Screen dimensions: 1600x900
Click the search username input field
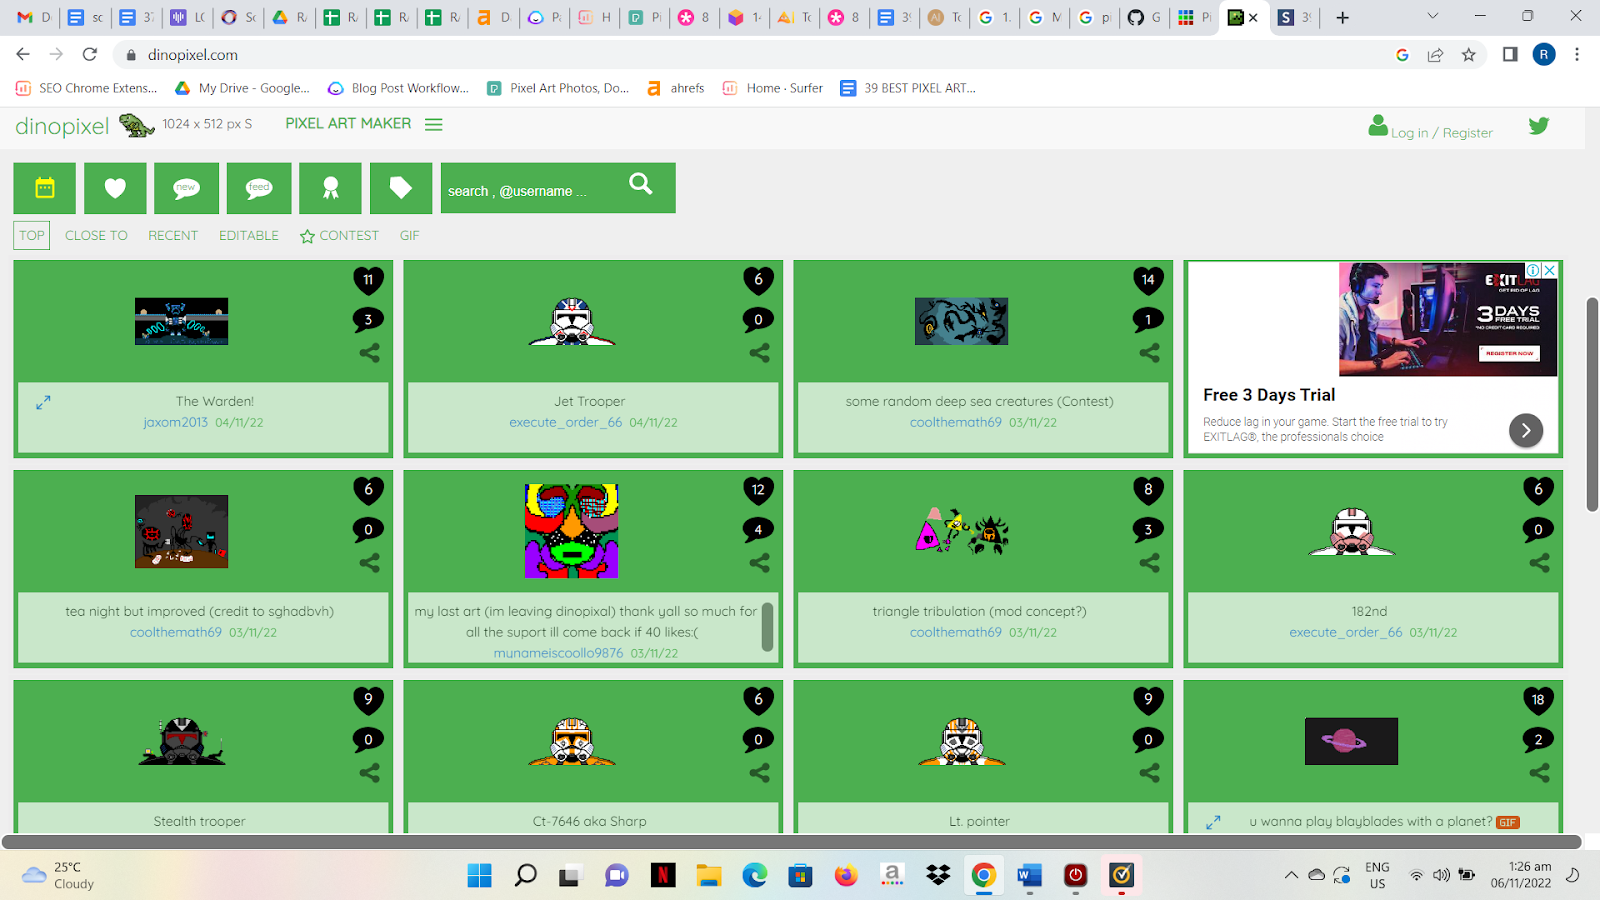point(530,190)
